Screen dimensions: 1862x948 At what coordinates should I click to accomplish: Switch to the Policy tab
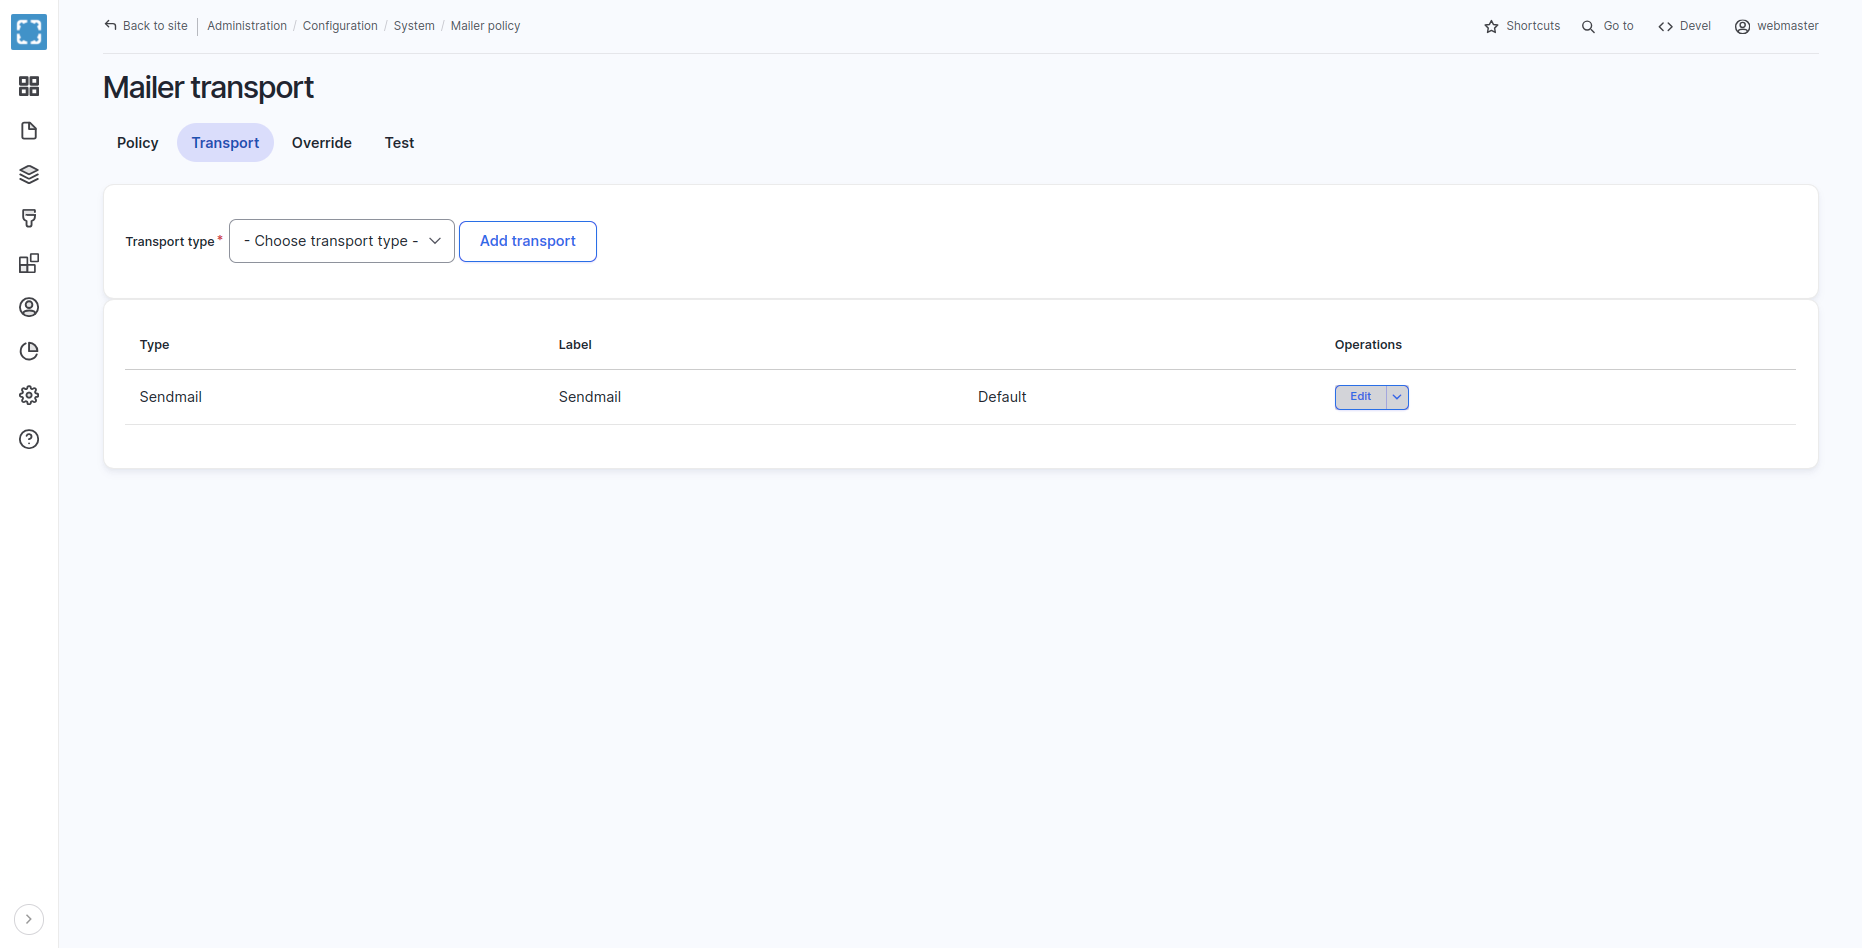point(138,143)
